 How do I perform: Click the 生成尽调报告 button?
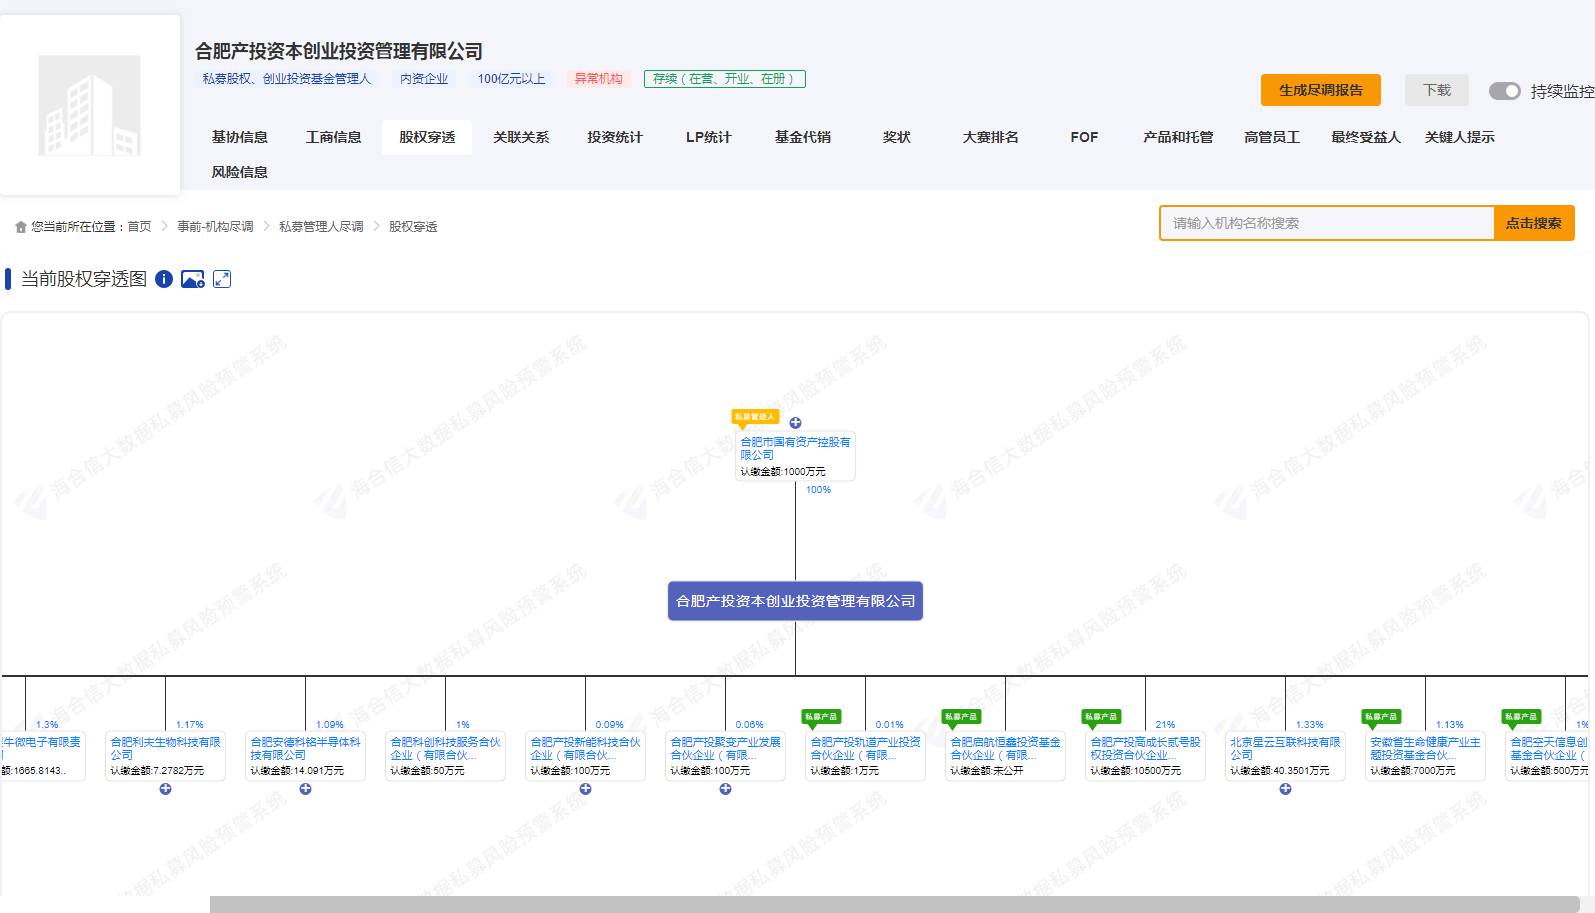(x=1320, y=90)
